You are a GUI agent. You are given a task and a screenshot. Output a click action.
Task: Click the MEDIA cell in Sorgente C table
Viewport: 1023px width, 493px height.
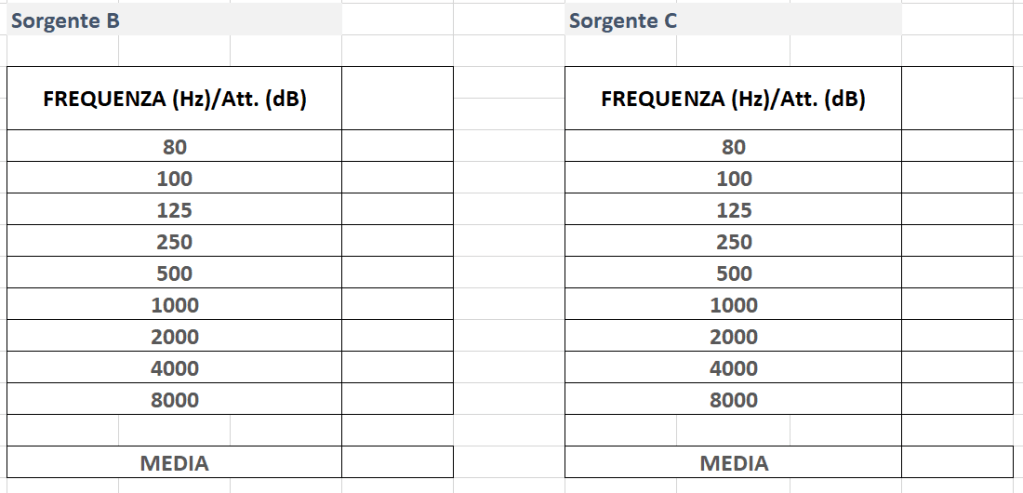[733, 463]
